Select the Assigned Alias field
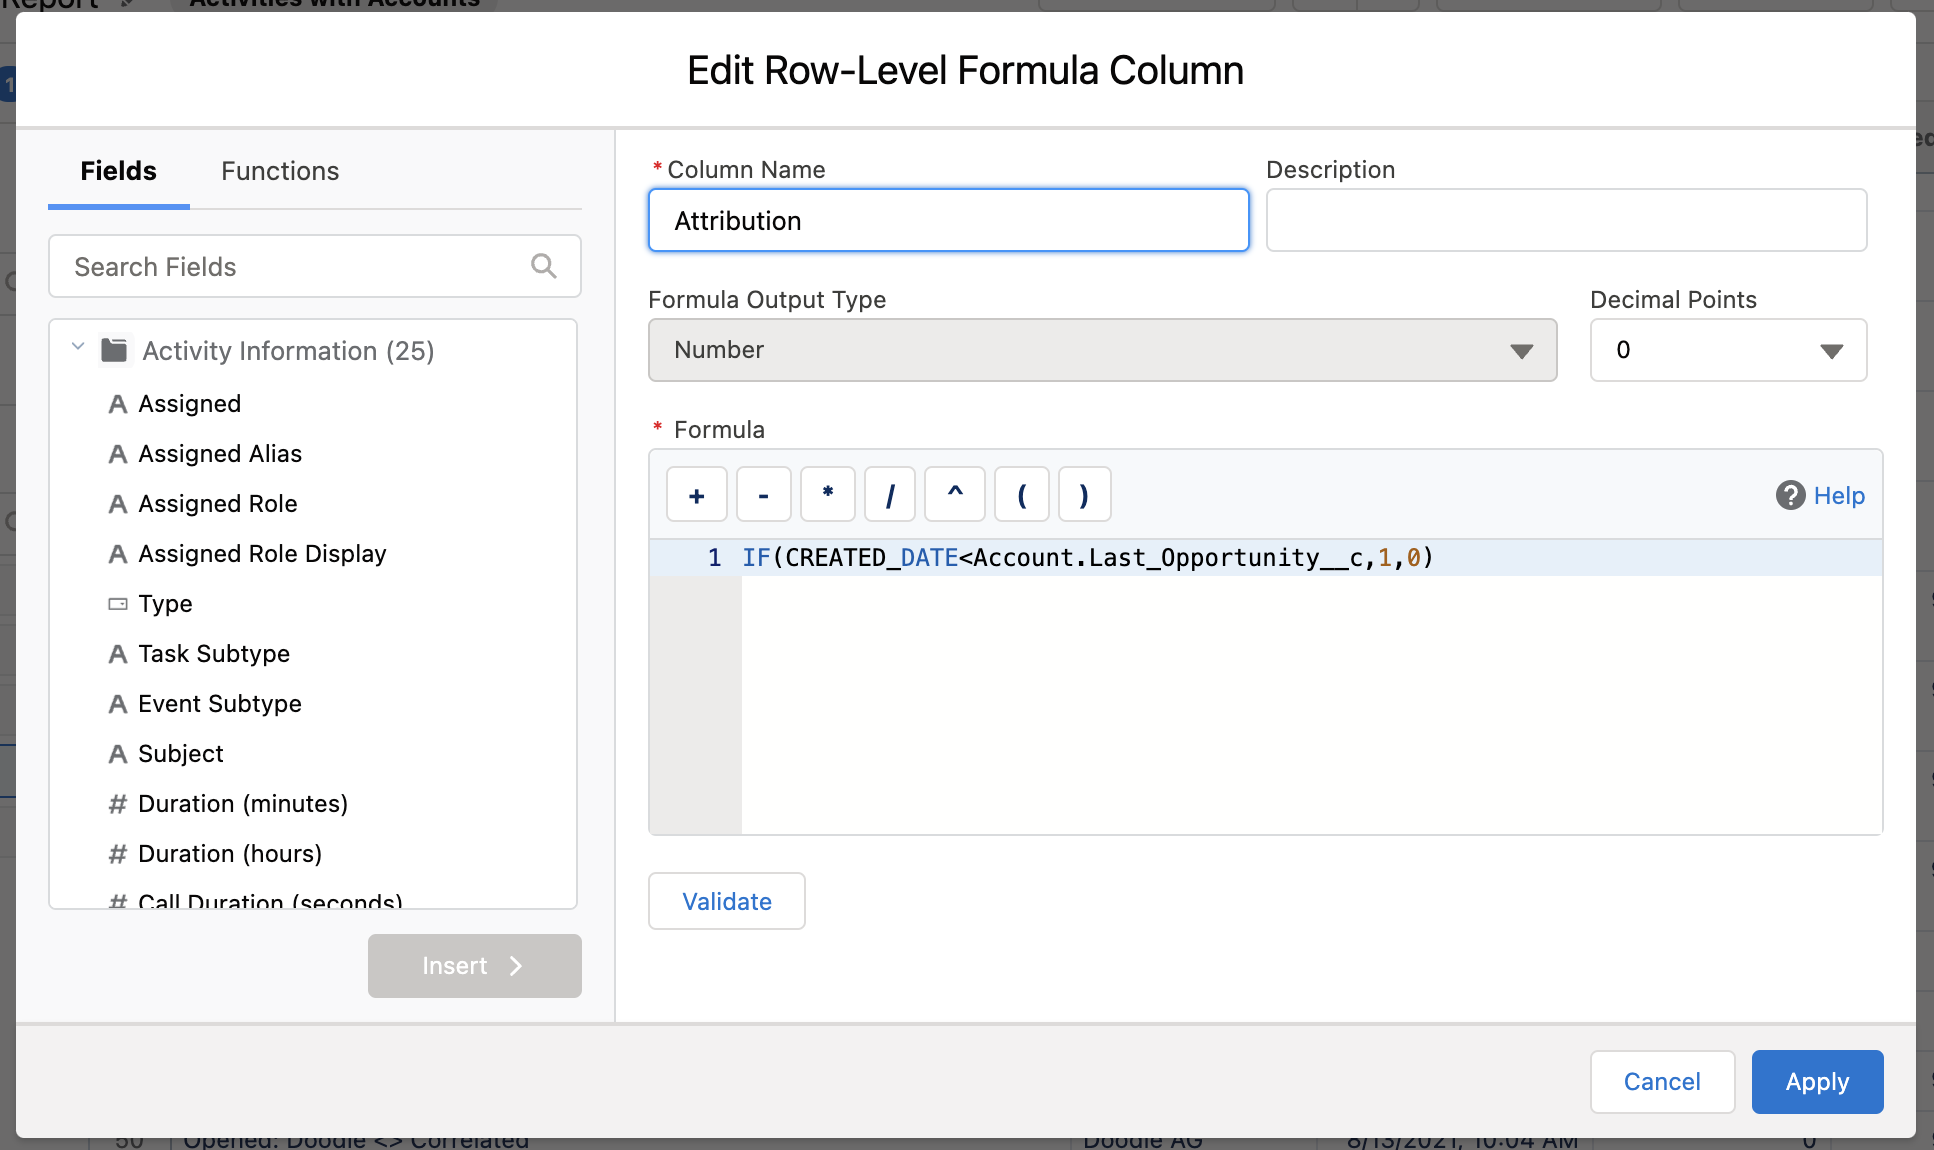Viewport: 1934px width, 1150px height. 220,454
